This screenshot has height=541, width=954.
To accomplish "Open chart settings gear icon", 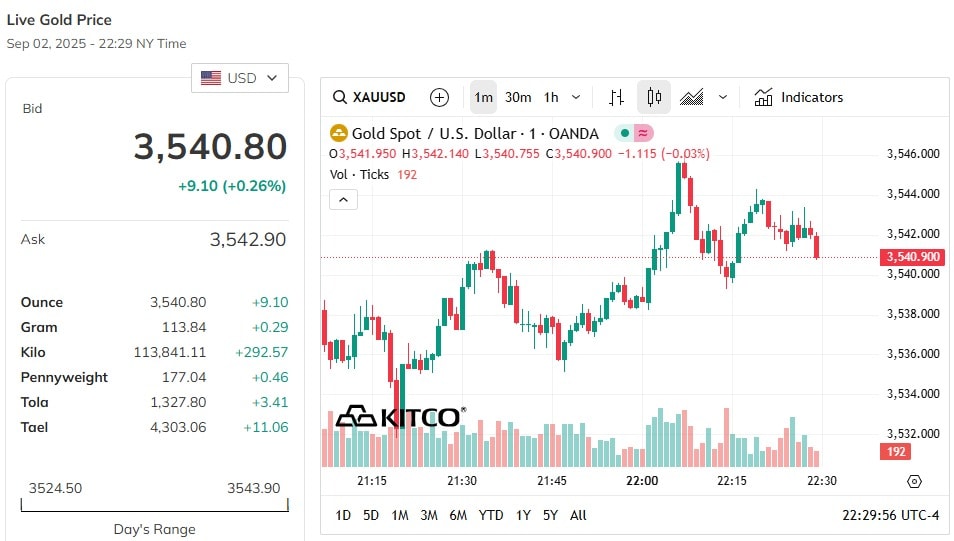I will [914, 482].
